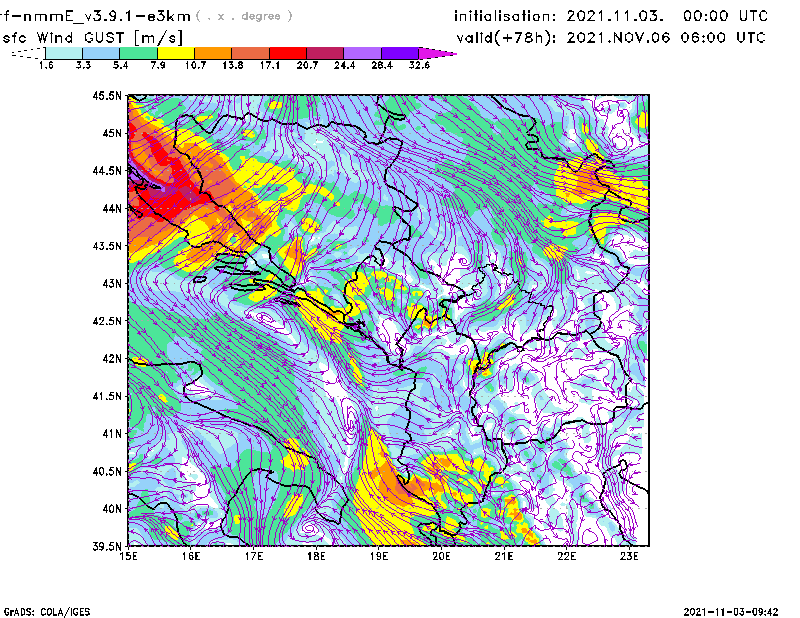This screenshot has height=618, width=800.
Task: Click the '20E' longitude label
Action: coord(441,556)
